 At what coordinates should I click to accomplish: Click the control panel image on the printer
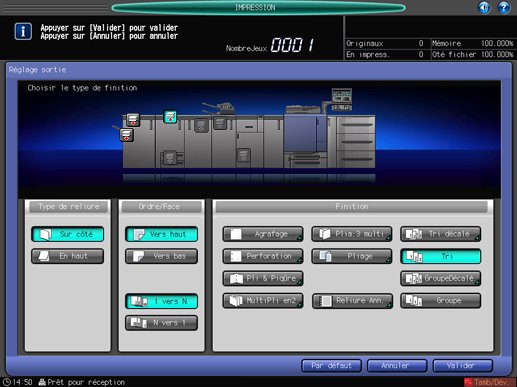click(342, 99)
